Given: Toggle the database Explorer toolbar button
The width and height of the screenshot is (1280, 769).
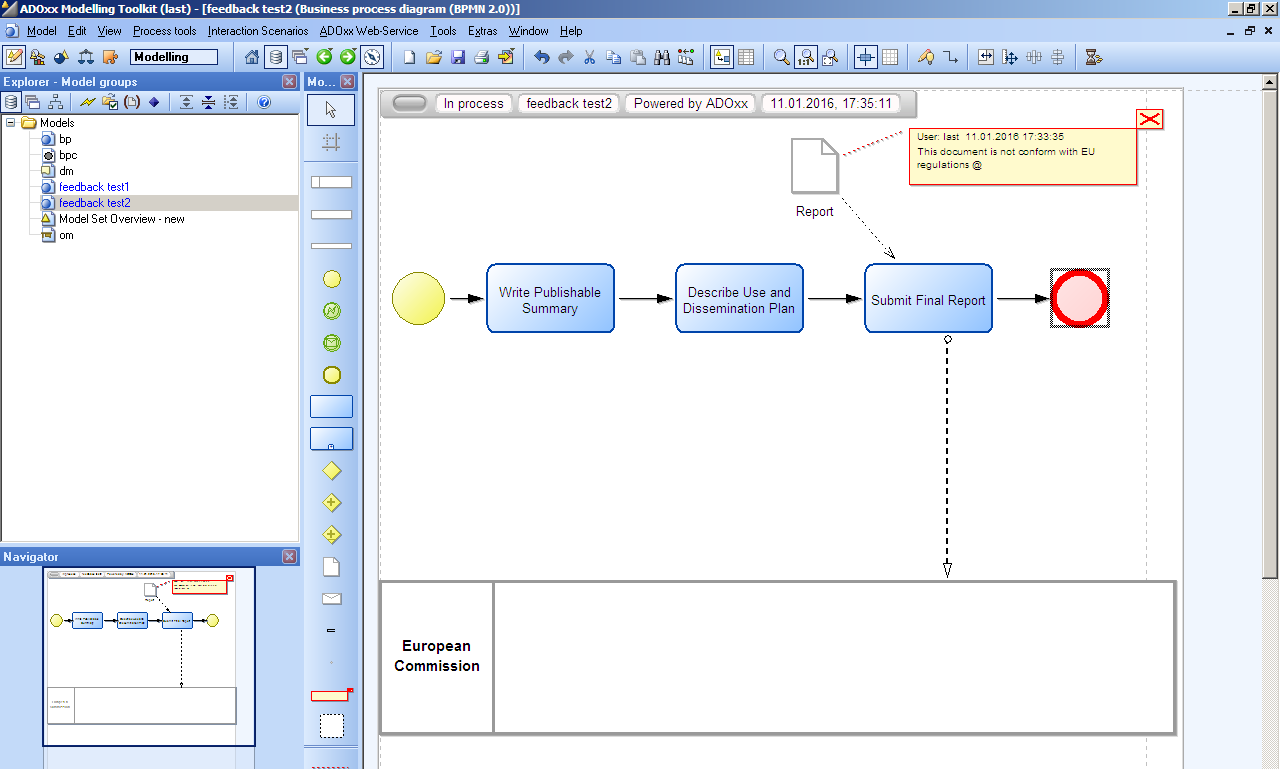Looking at the screenshot, I should point(276,57).
